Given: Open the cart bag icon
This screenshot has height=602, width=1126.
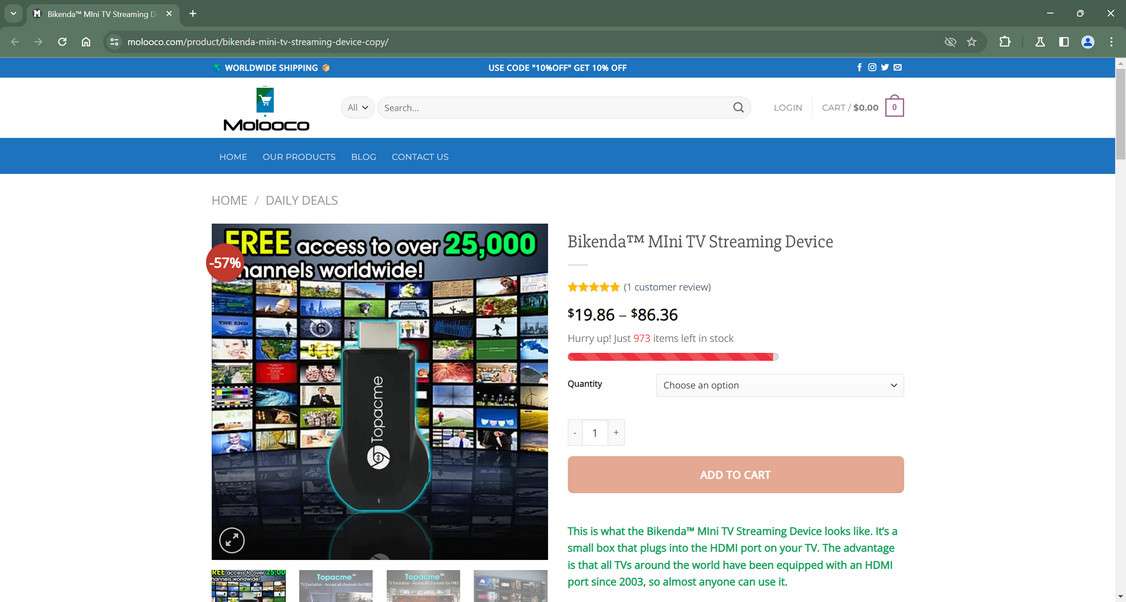Looking at the screenshot, I should [x=894, y=107].
